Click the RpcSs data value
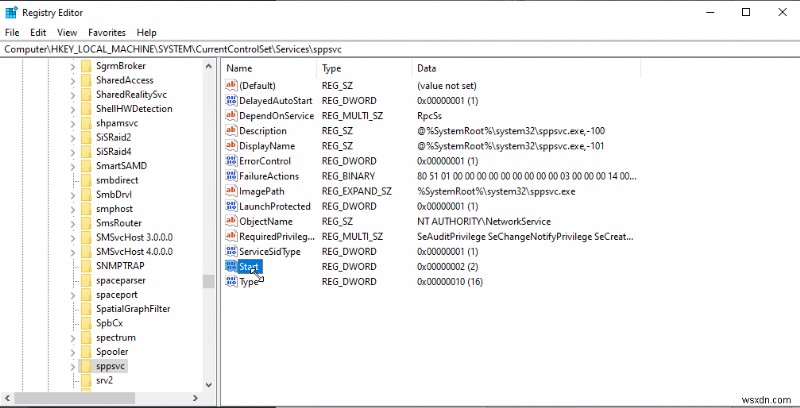 (x=429, y=115)
